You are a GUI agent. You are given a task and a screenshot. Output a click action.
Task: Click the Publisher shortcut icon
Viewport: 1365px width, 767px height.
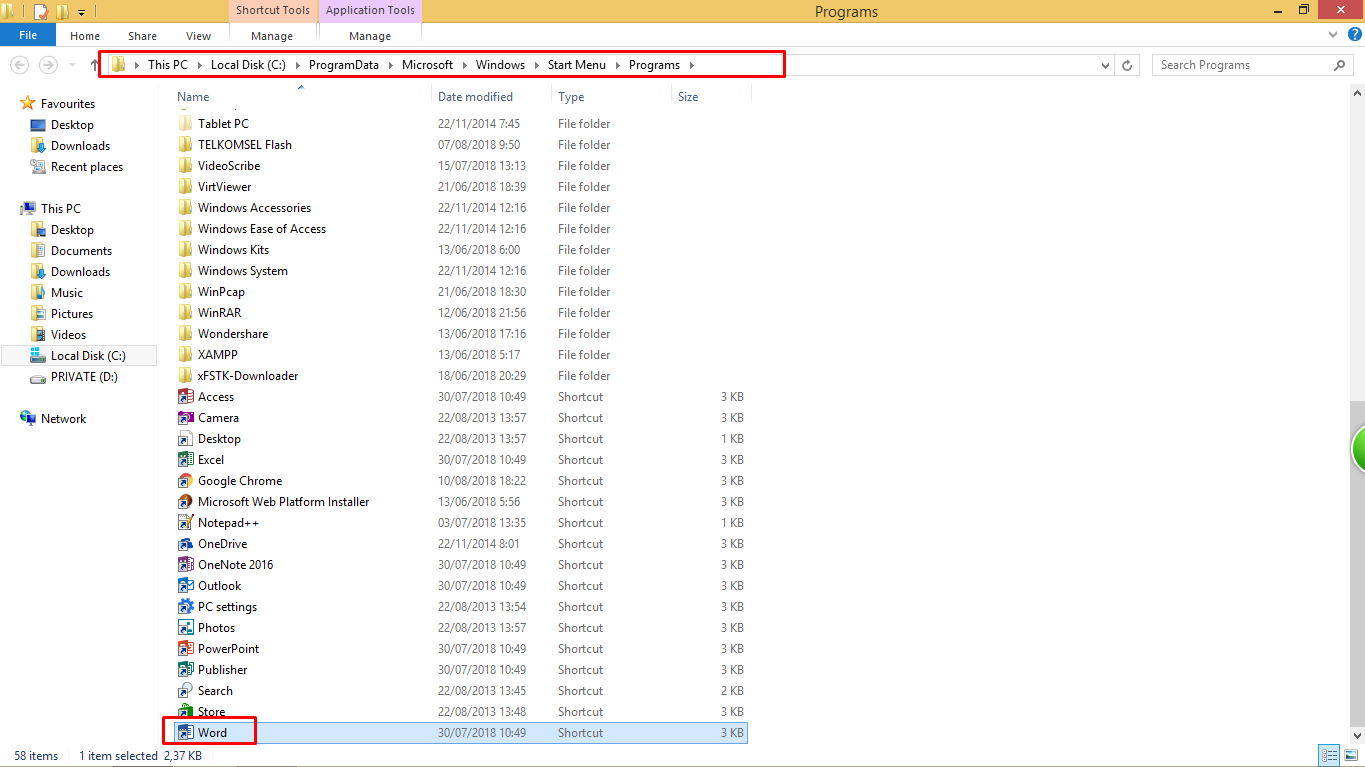[185, 670]
